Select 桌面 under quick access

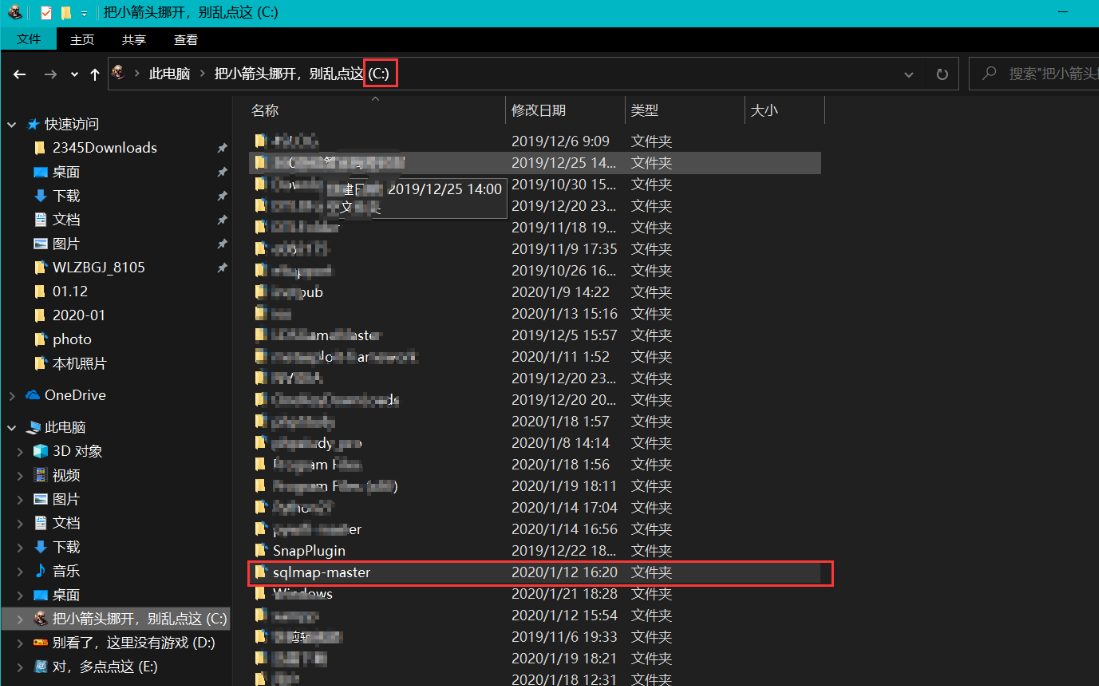[x=66, y=172]
